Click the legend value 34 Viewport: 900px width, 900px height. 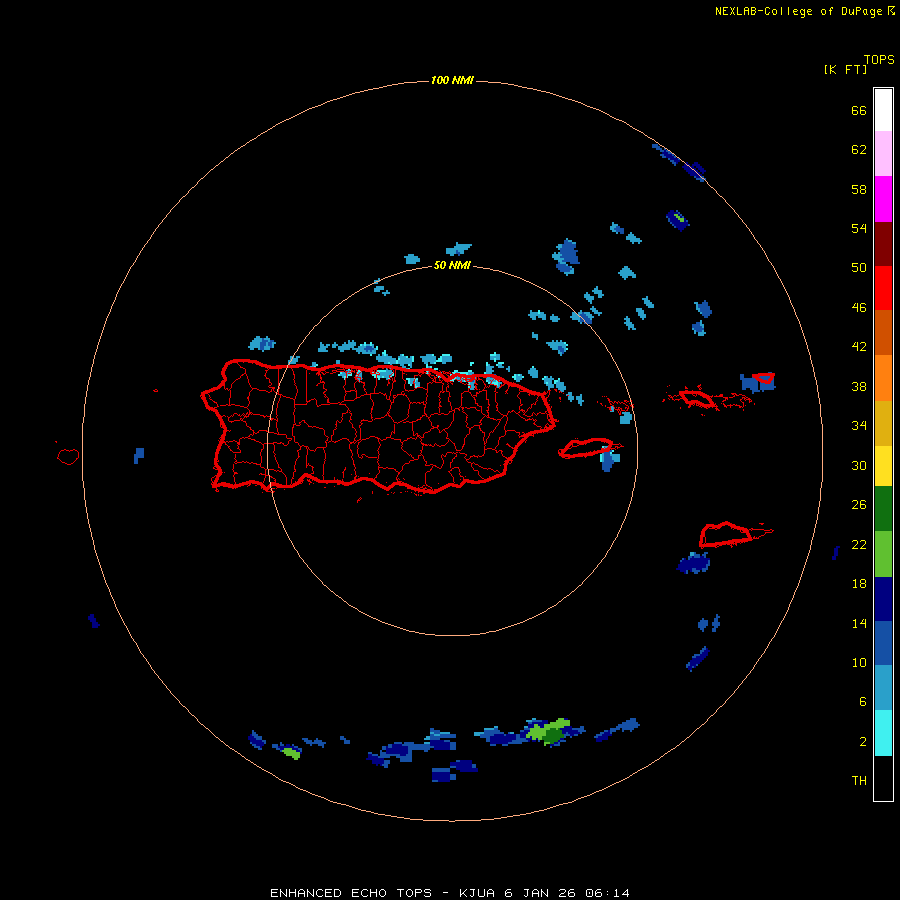click(x=859, y=426)
